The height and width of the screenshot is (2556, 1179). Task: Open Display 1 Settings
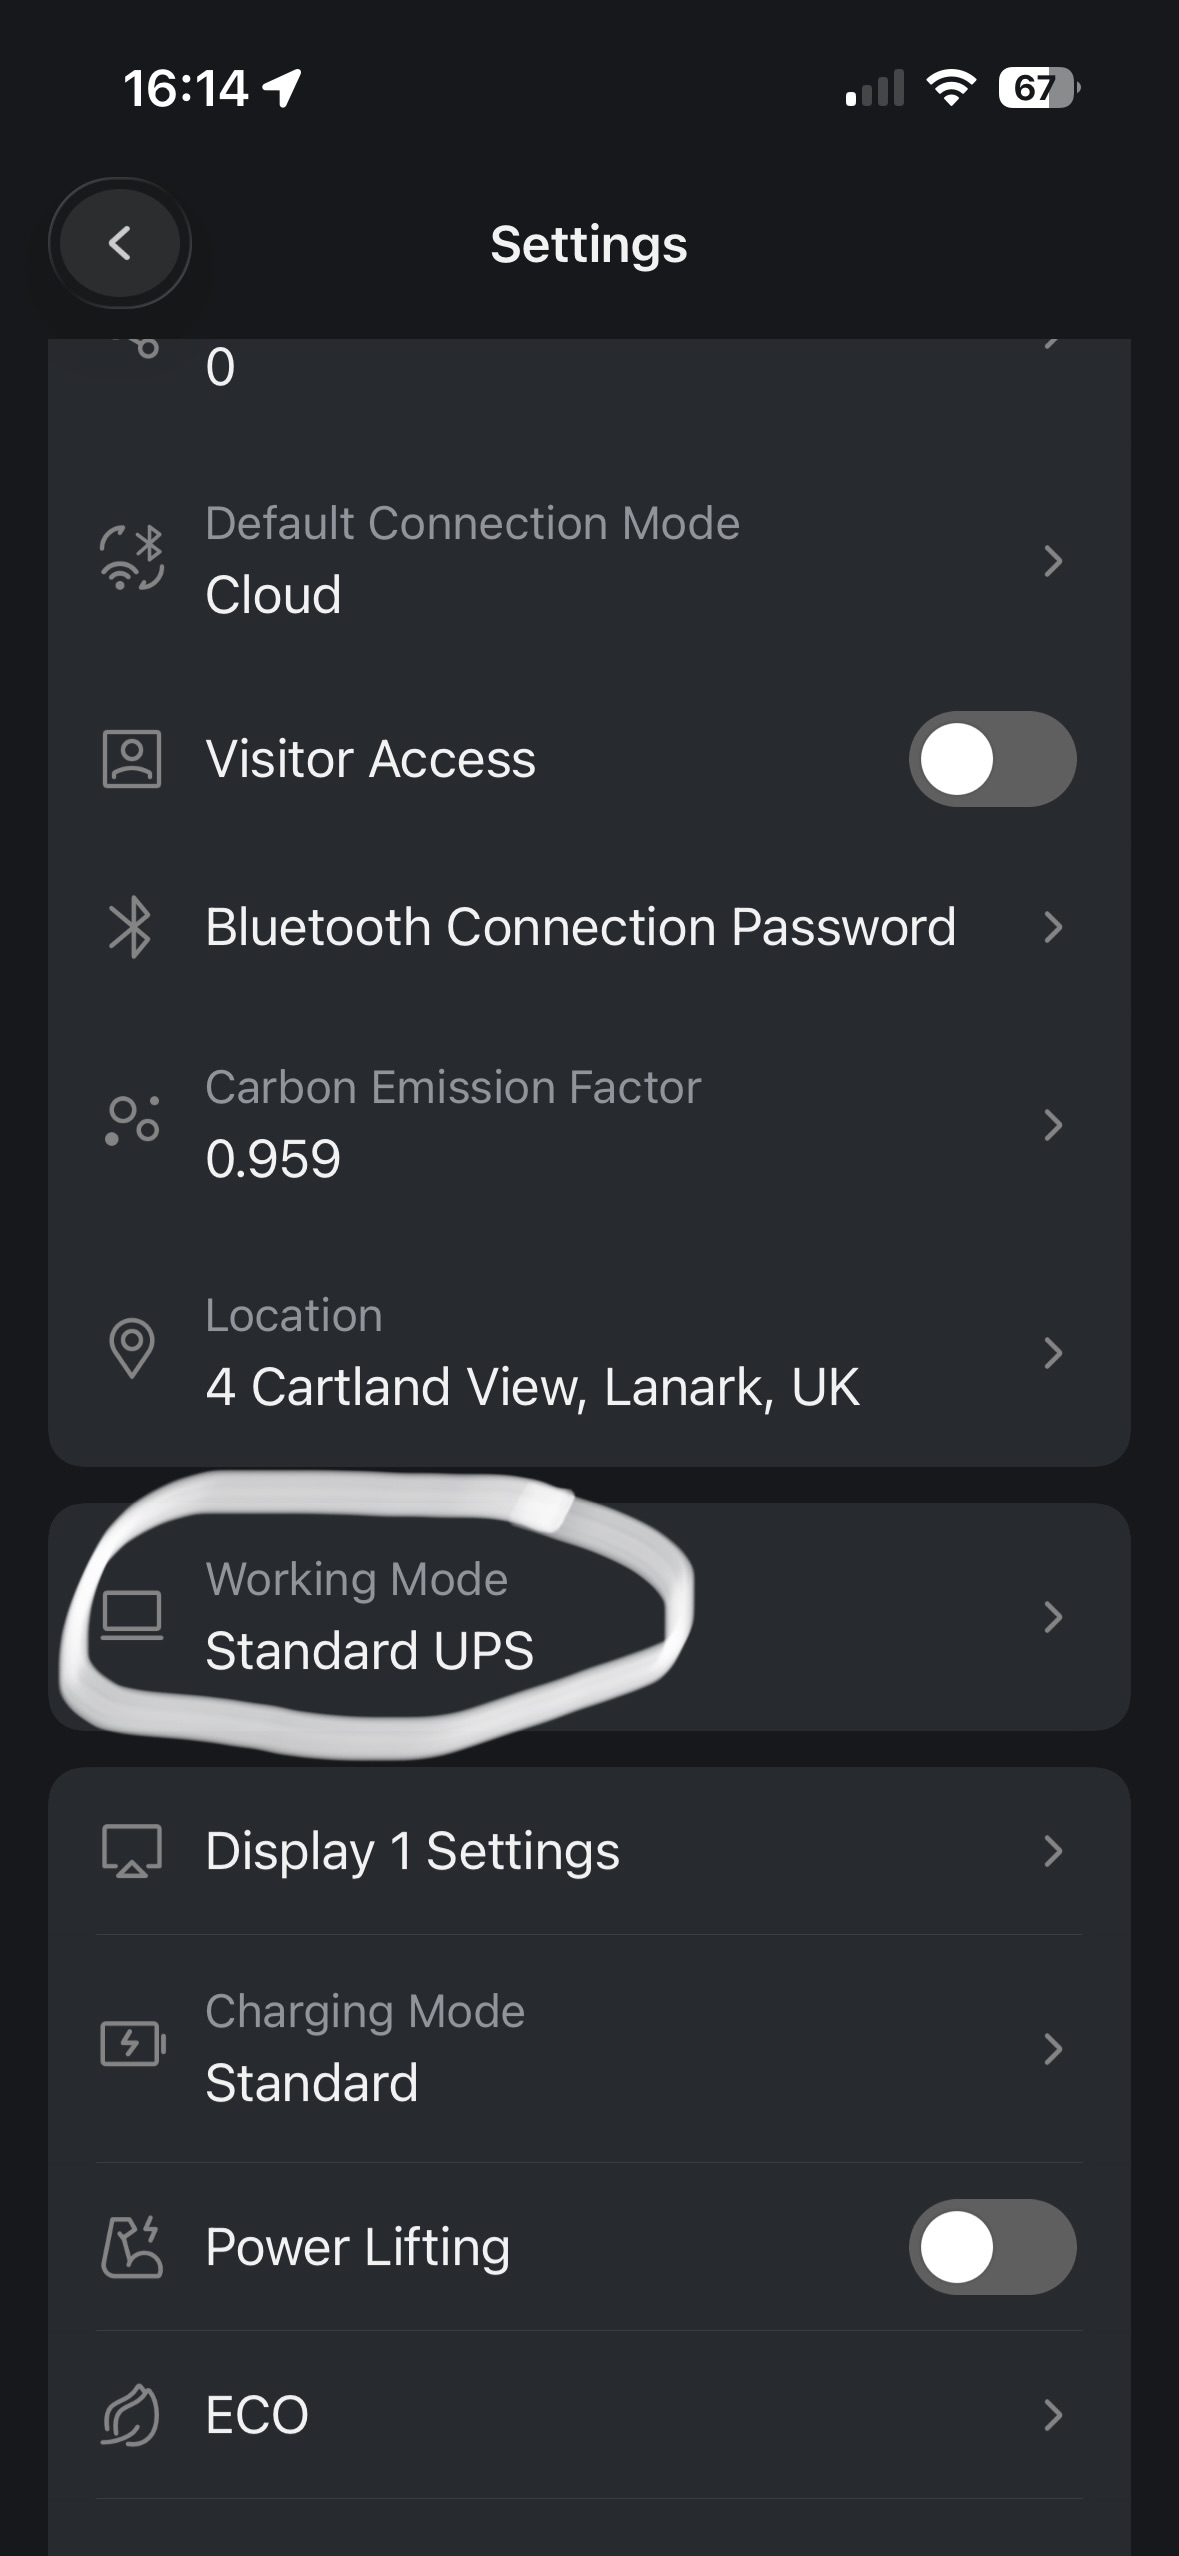[412, 1851]
